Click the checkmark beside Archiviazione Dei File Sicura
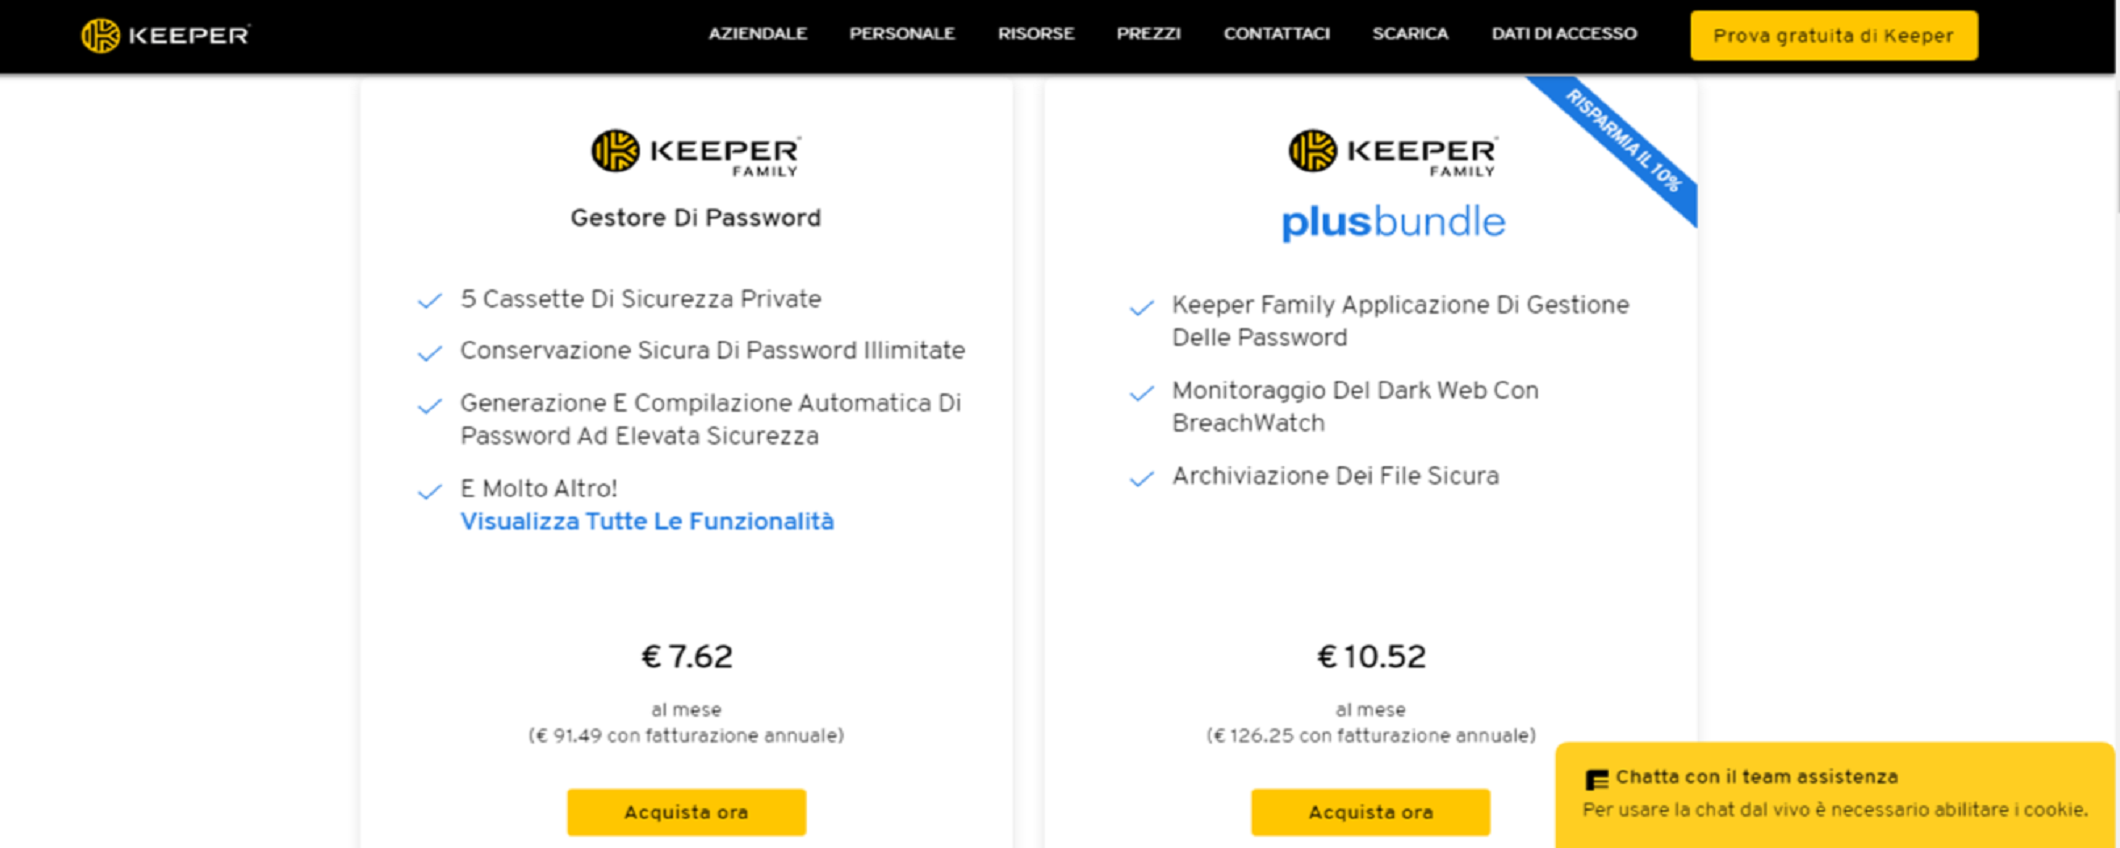This screenshot has width=2120, height=848. pyautogui.click(x=1141, y=478)
